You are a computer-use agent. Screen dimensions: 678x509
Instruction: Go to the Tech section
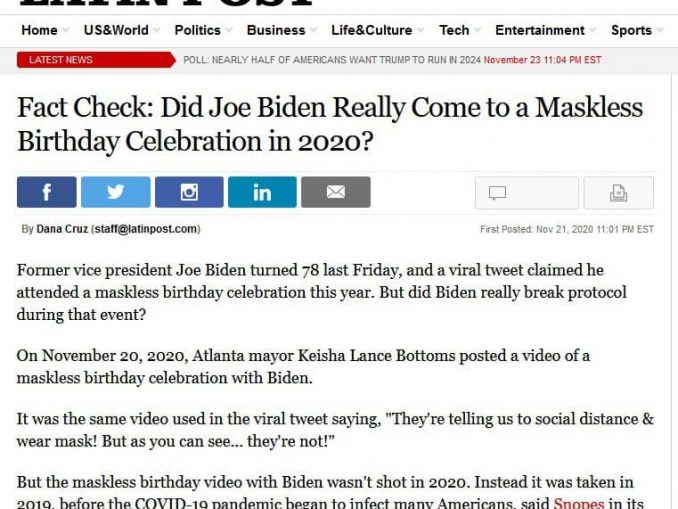point(454,30)
